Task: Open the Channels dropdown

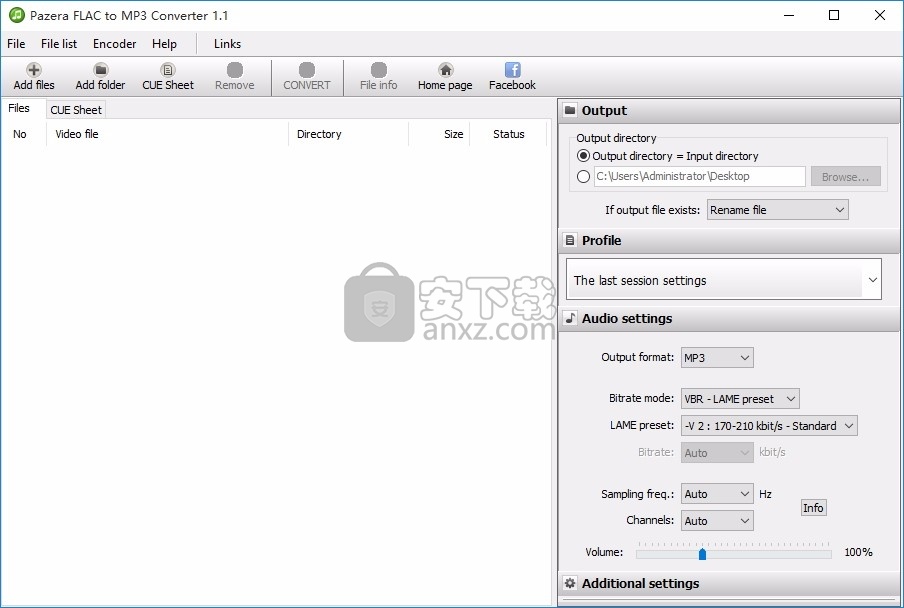Action: (717, 520)
